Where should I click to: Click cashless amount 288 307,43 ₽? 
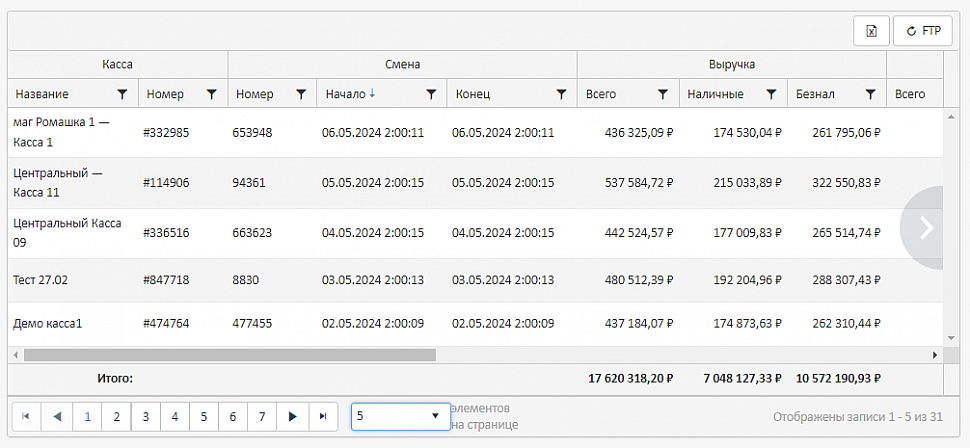[x=846, y=280]
